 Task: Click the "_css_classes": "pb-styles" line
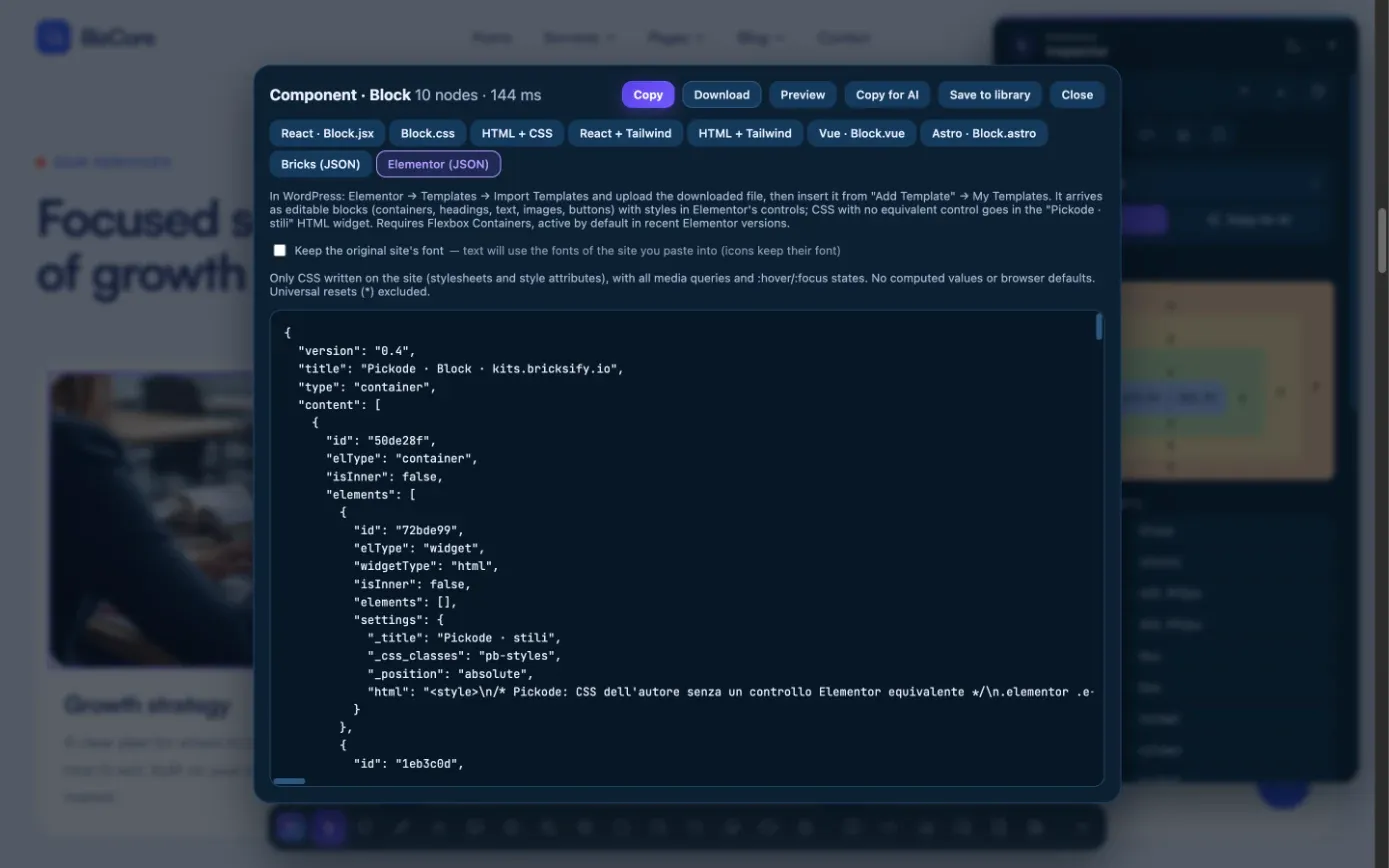coord(465,656)
